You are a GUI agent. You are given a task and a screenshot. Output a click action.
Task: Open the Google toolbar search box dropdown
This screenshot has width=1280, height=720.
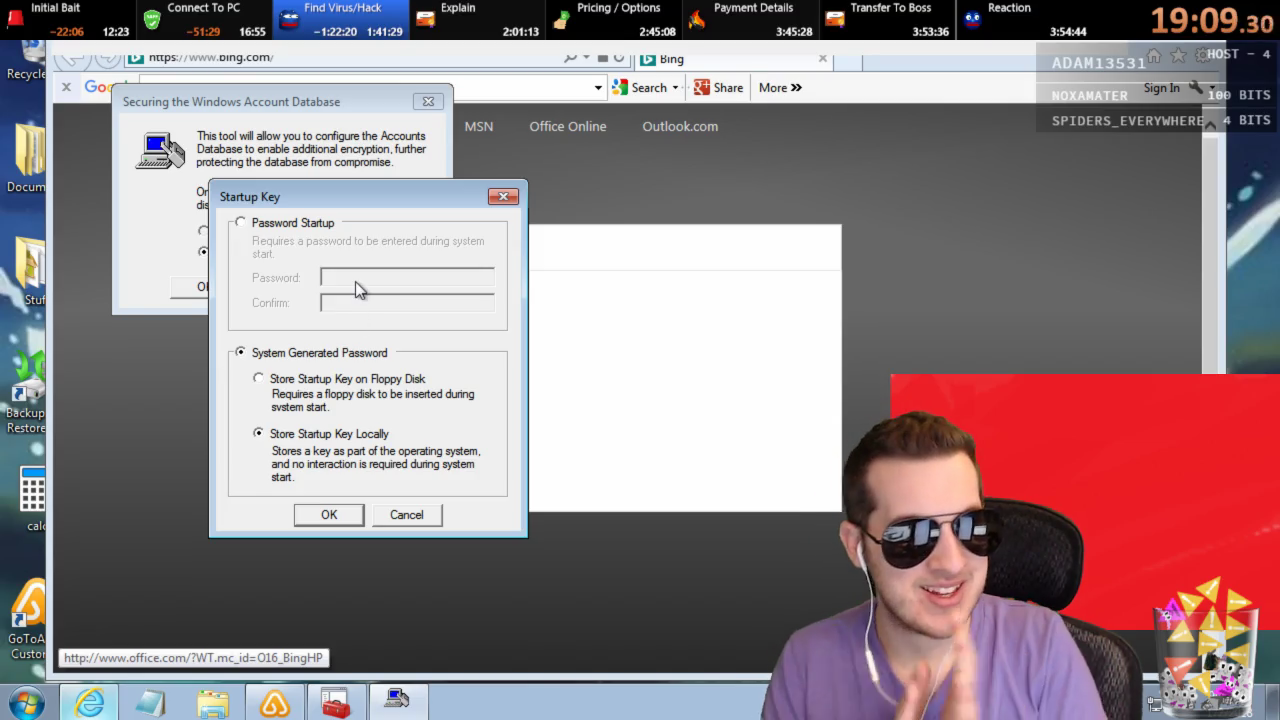pyautogui.click(x=598, y=88)
